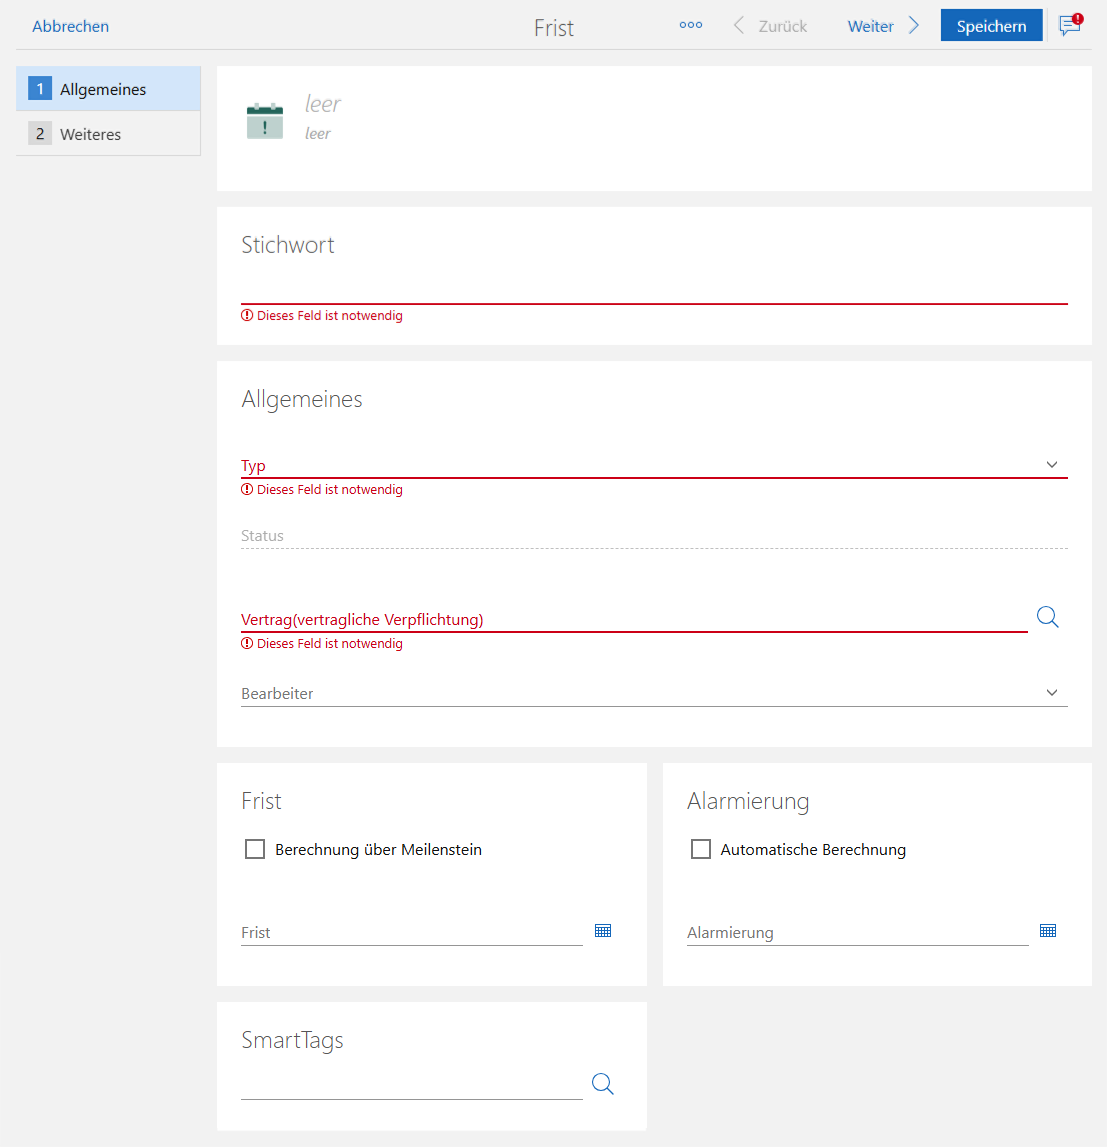Click the SmartTags search magnifier icon
1107x1147 pixels.
click(x=602, y=1084)
